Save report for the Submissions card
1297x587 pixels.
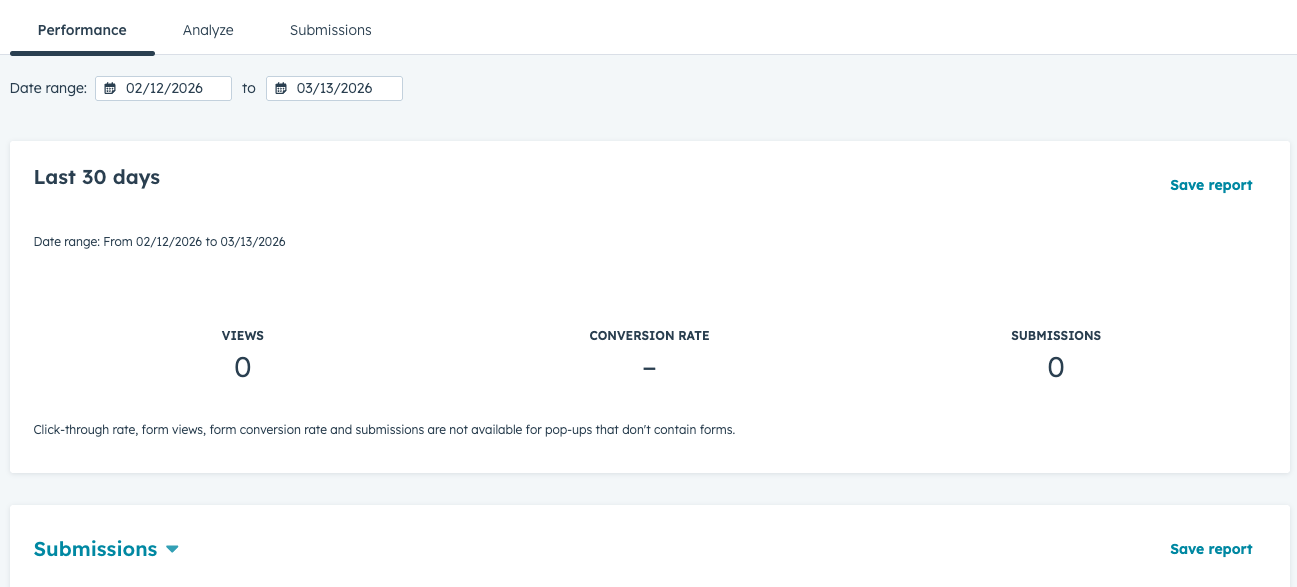point(1210,549)
